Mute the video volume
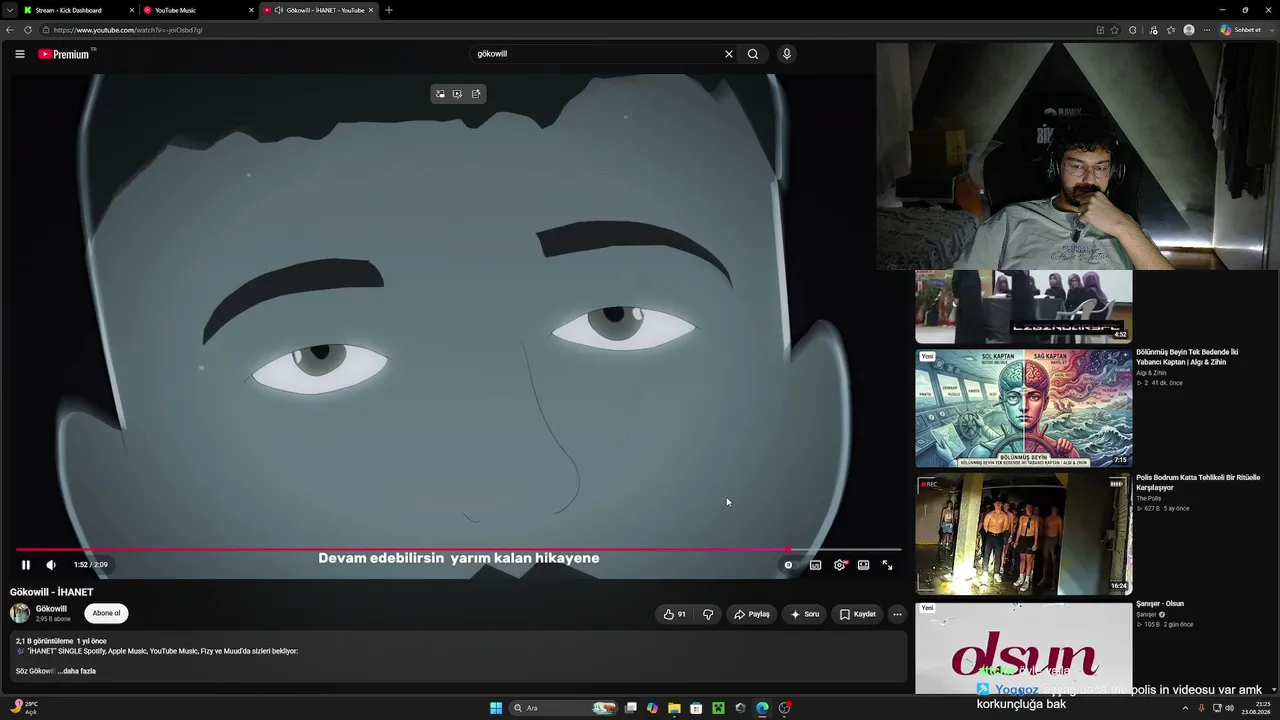This screenshot has width=1280, height=720. click(51, 565)
